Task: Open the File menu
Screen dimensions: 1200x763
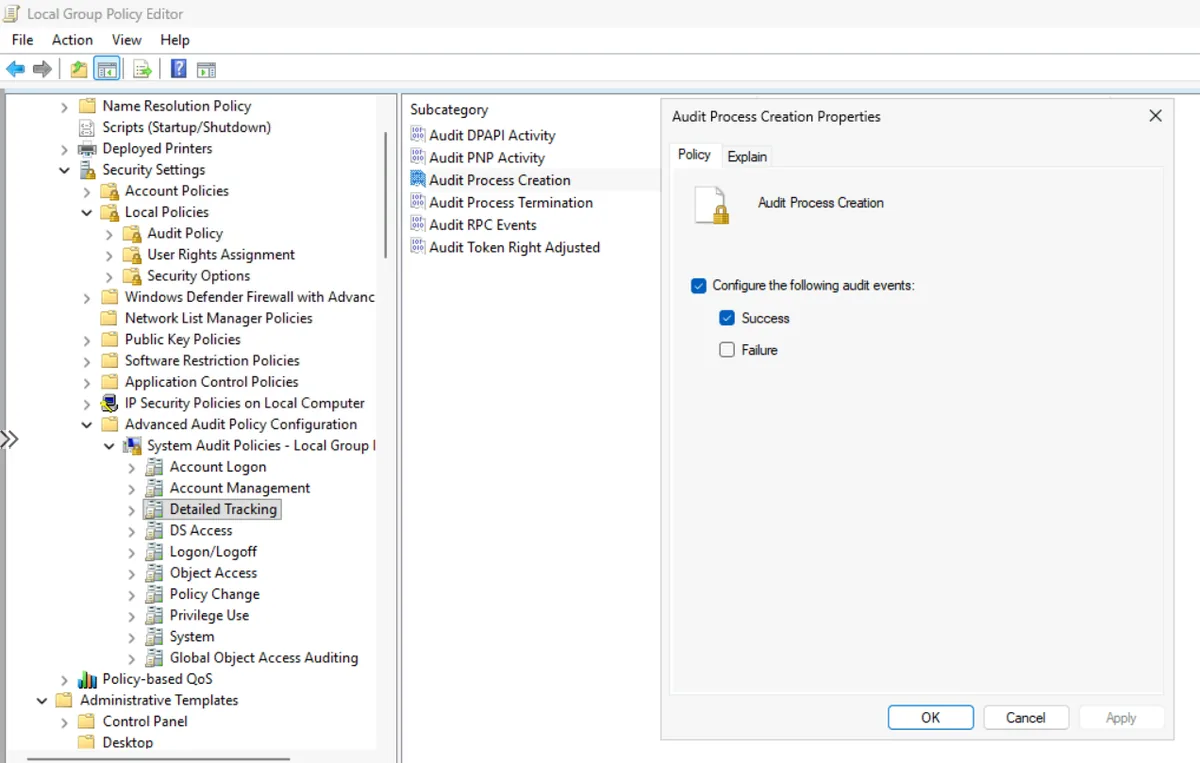Action: point(22,40)
